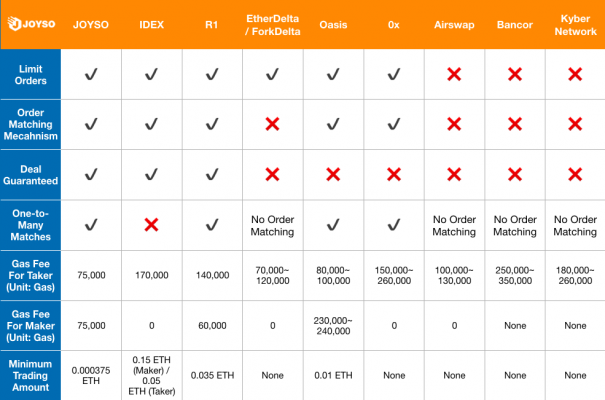Click the red X for Airswap Limit Orders
Image resolution: width=605 pixels, height=400 pixels.
(454, 74)
